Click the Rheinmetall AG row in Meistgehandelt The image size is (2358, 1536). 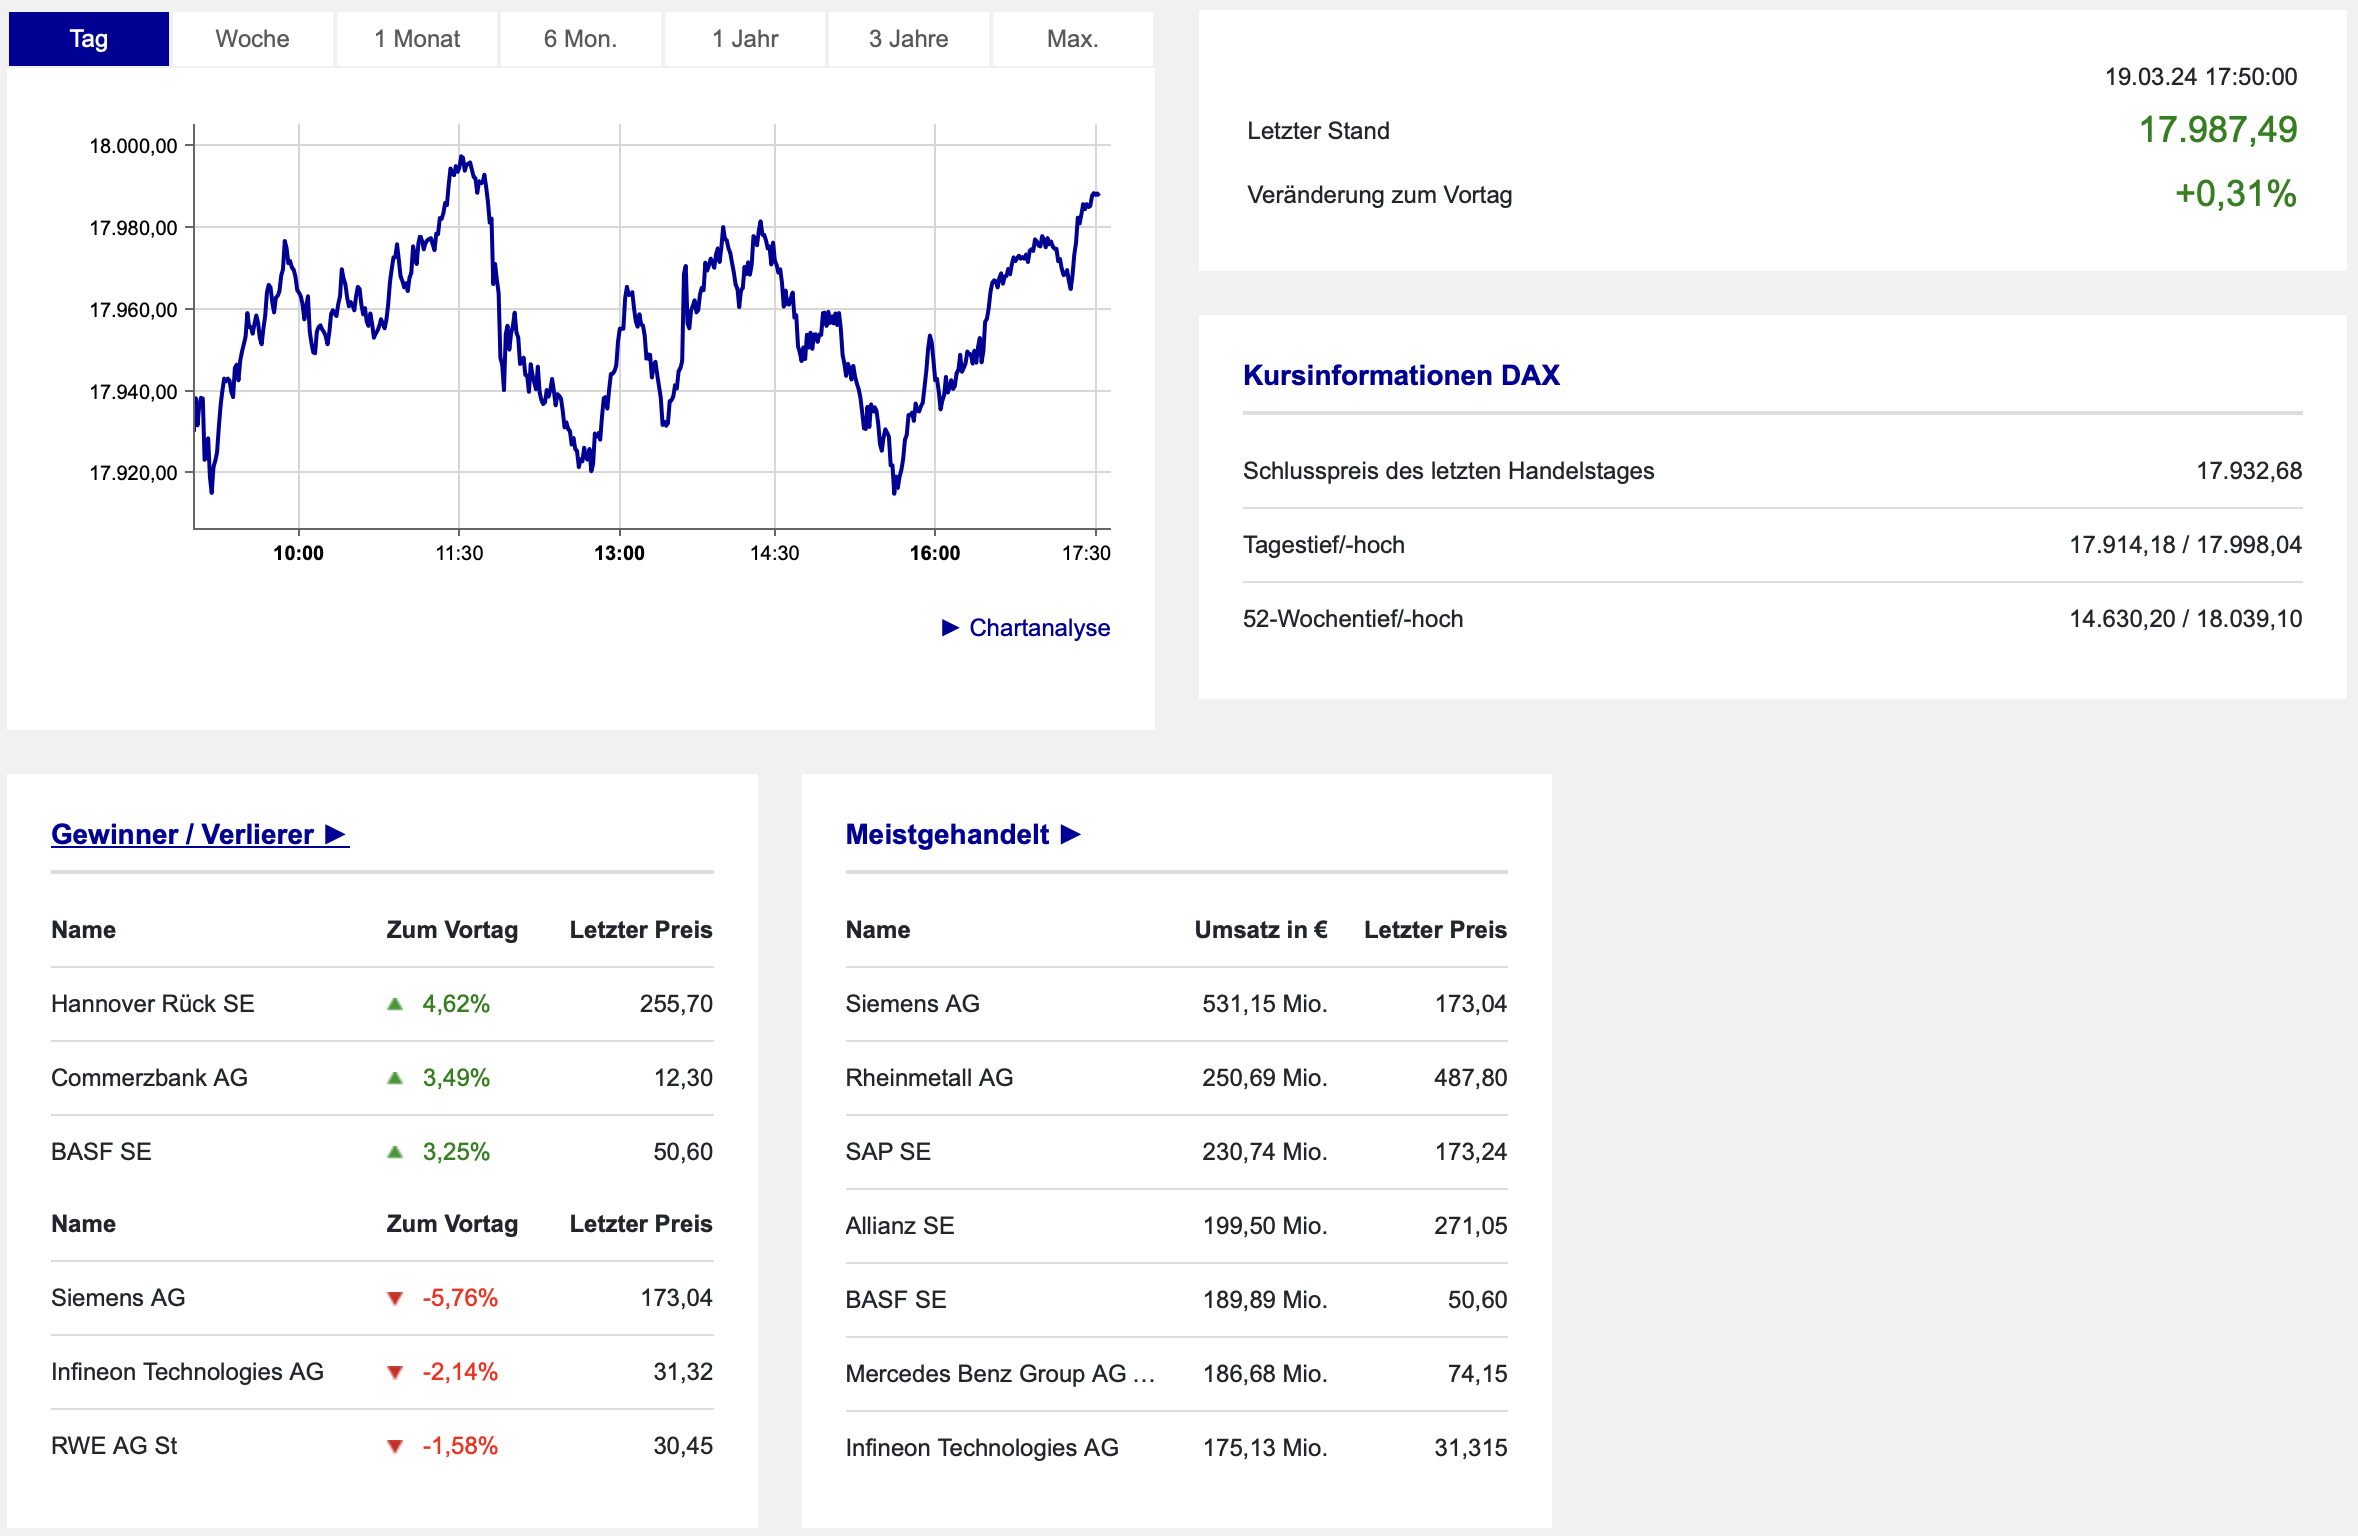click(x=929, y=1078)
